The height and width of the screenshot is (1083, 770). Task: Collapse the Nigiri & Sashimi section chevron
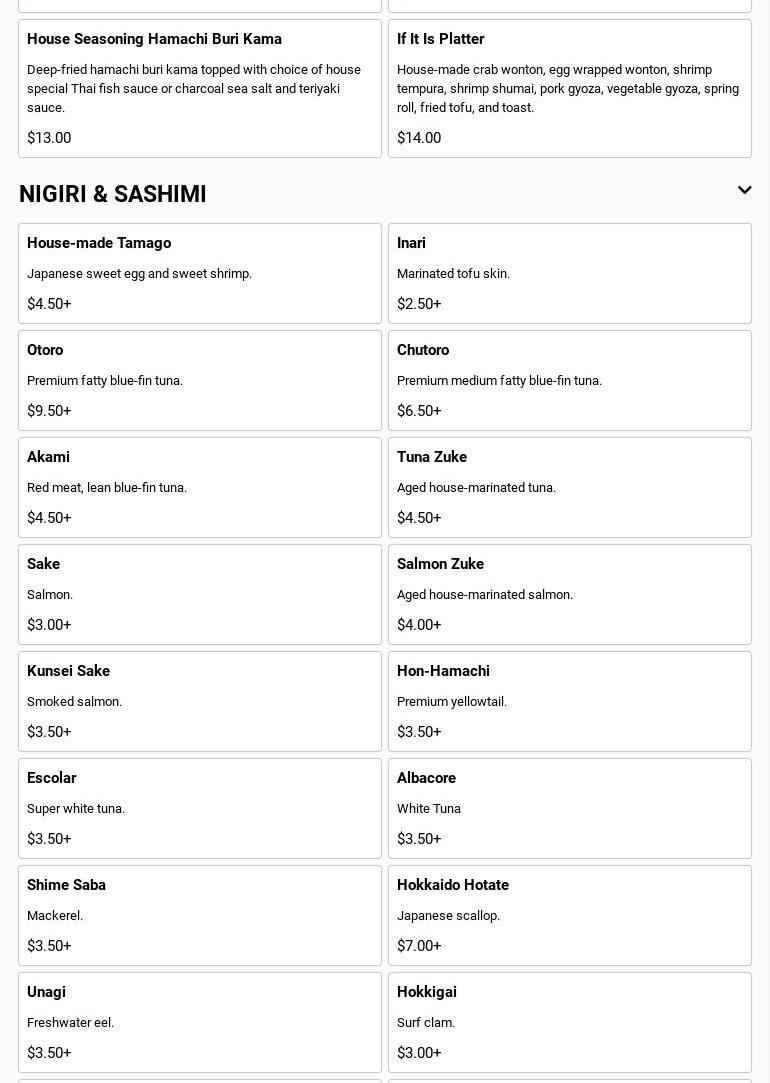744,190
